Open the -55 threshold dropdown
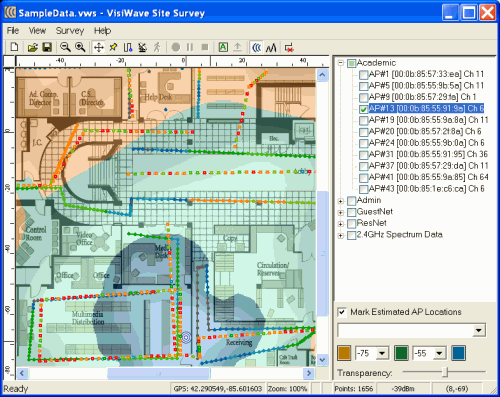The height and width of the screenshot is (397, 500). 439,353
